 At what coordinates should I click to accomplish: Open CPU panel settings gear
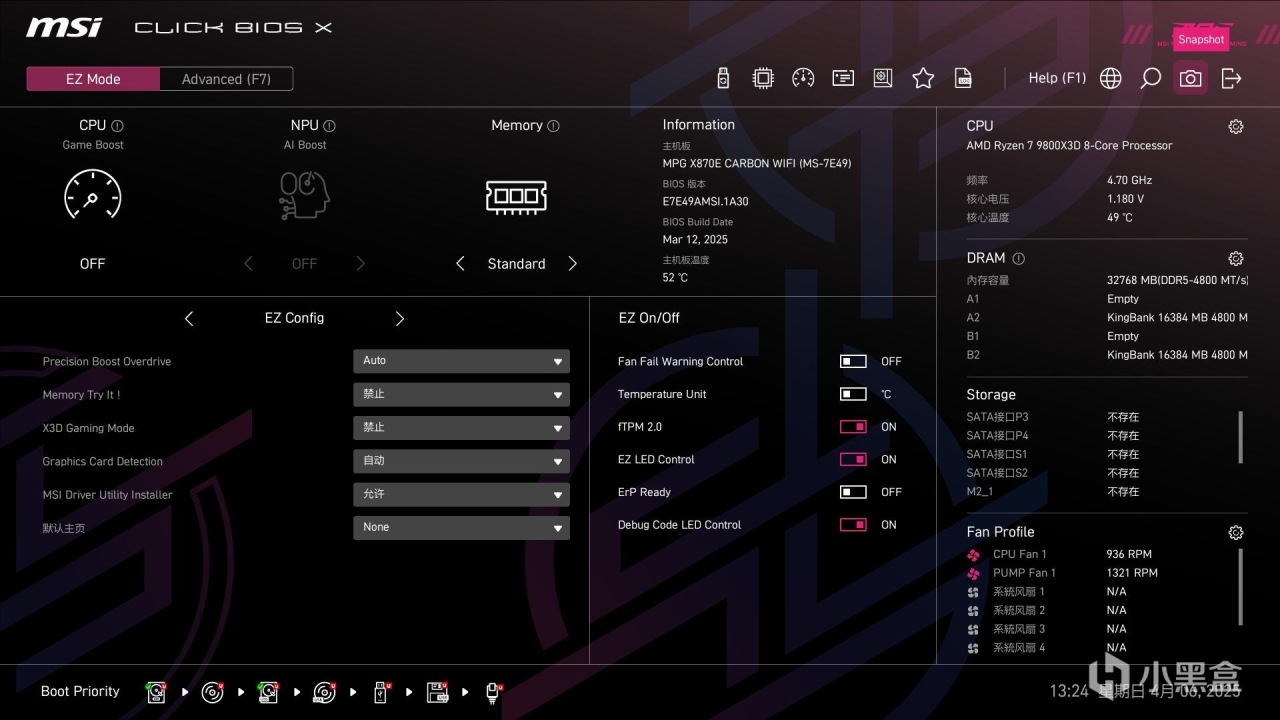tap(1236, 126)
